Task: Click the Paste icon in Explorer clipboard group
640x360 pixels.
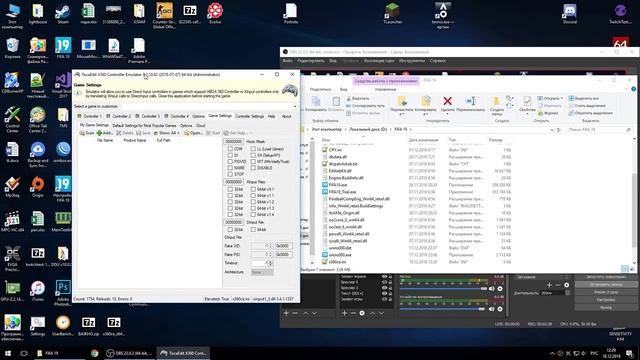Action: click(336, 101)
